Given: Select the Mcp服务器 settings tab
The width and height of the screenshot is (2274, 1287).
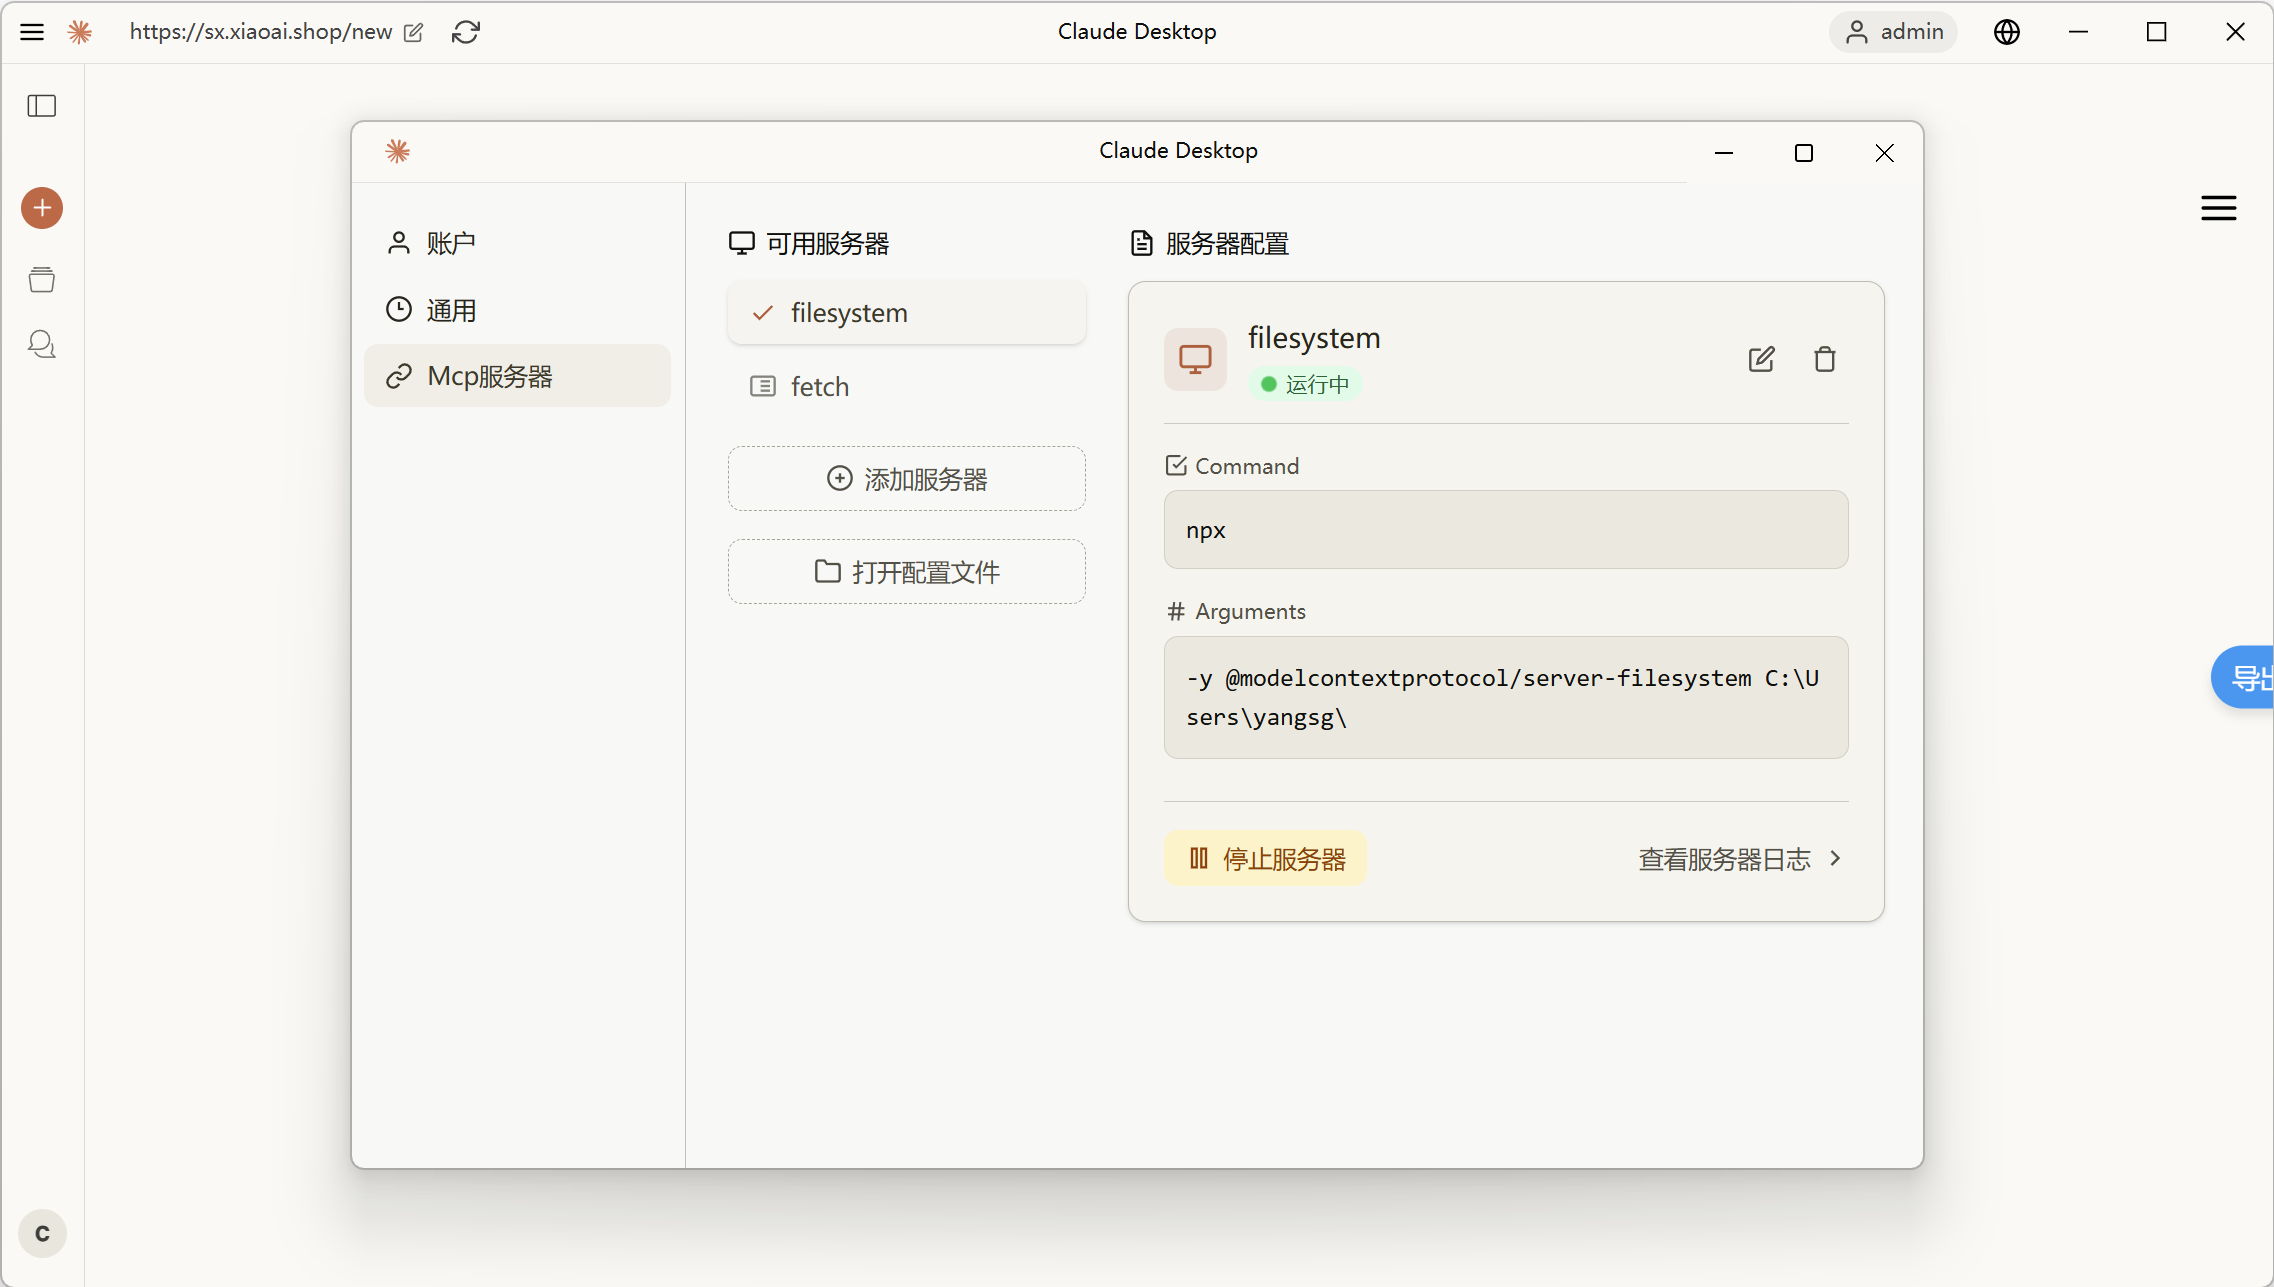Looking at the screenshot, I should [517, 376].
